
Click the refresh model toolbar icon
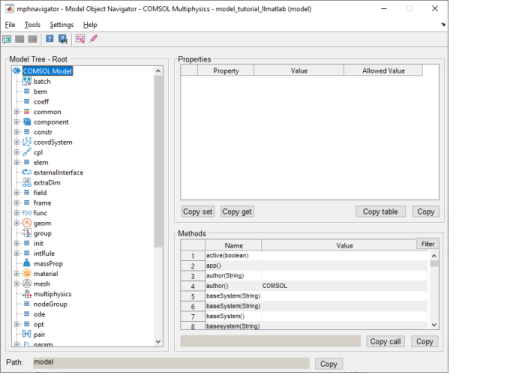[7, 39]
